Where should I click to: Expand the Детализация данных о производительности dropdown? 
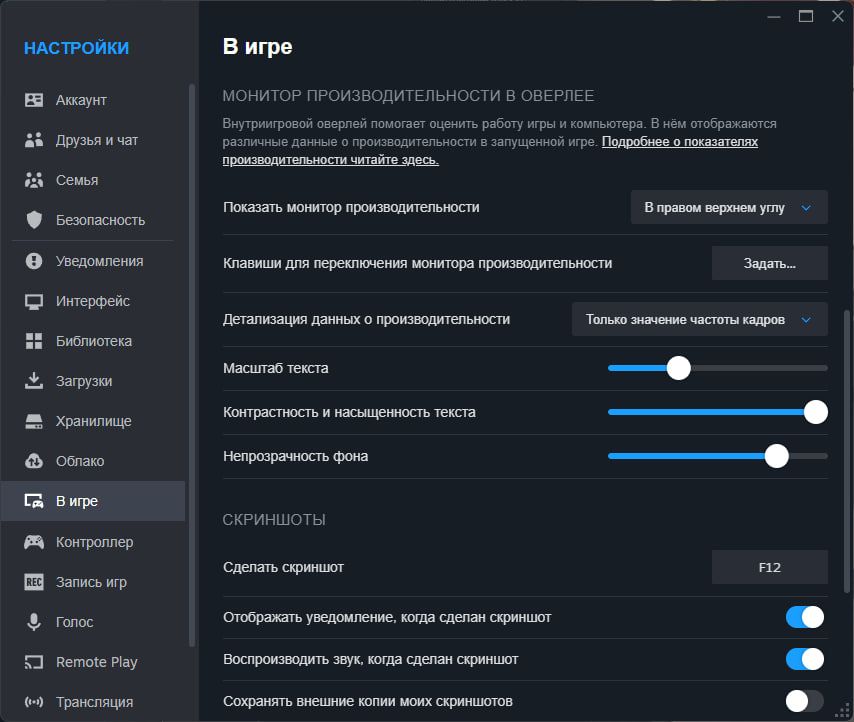click(x=698, y=319)
